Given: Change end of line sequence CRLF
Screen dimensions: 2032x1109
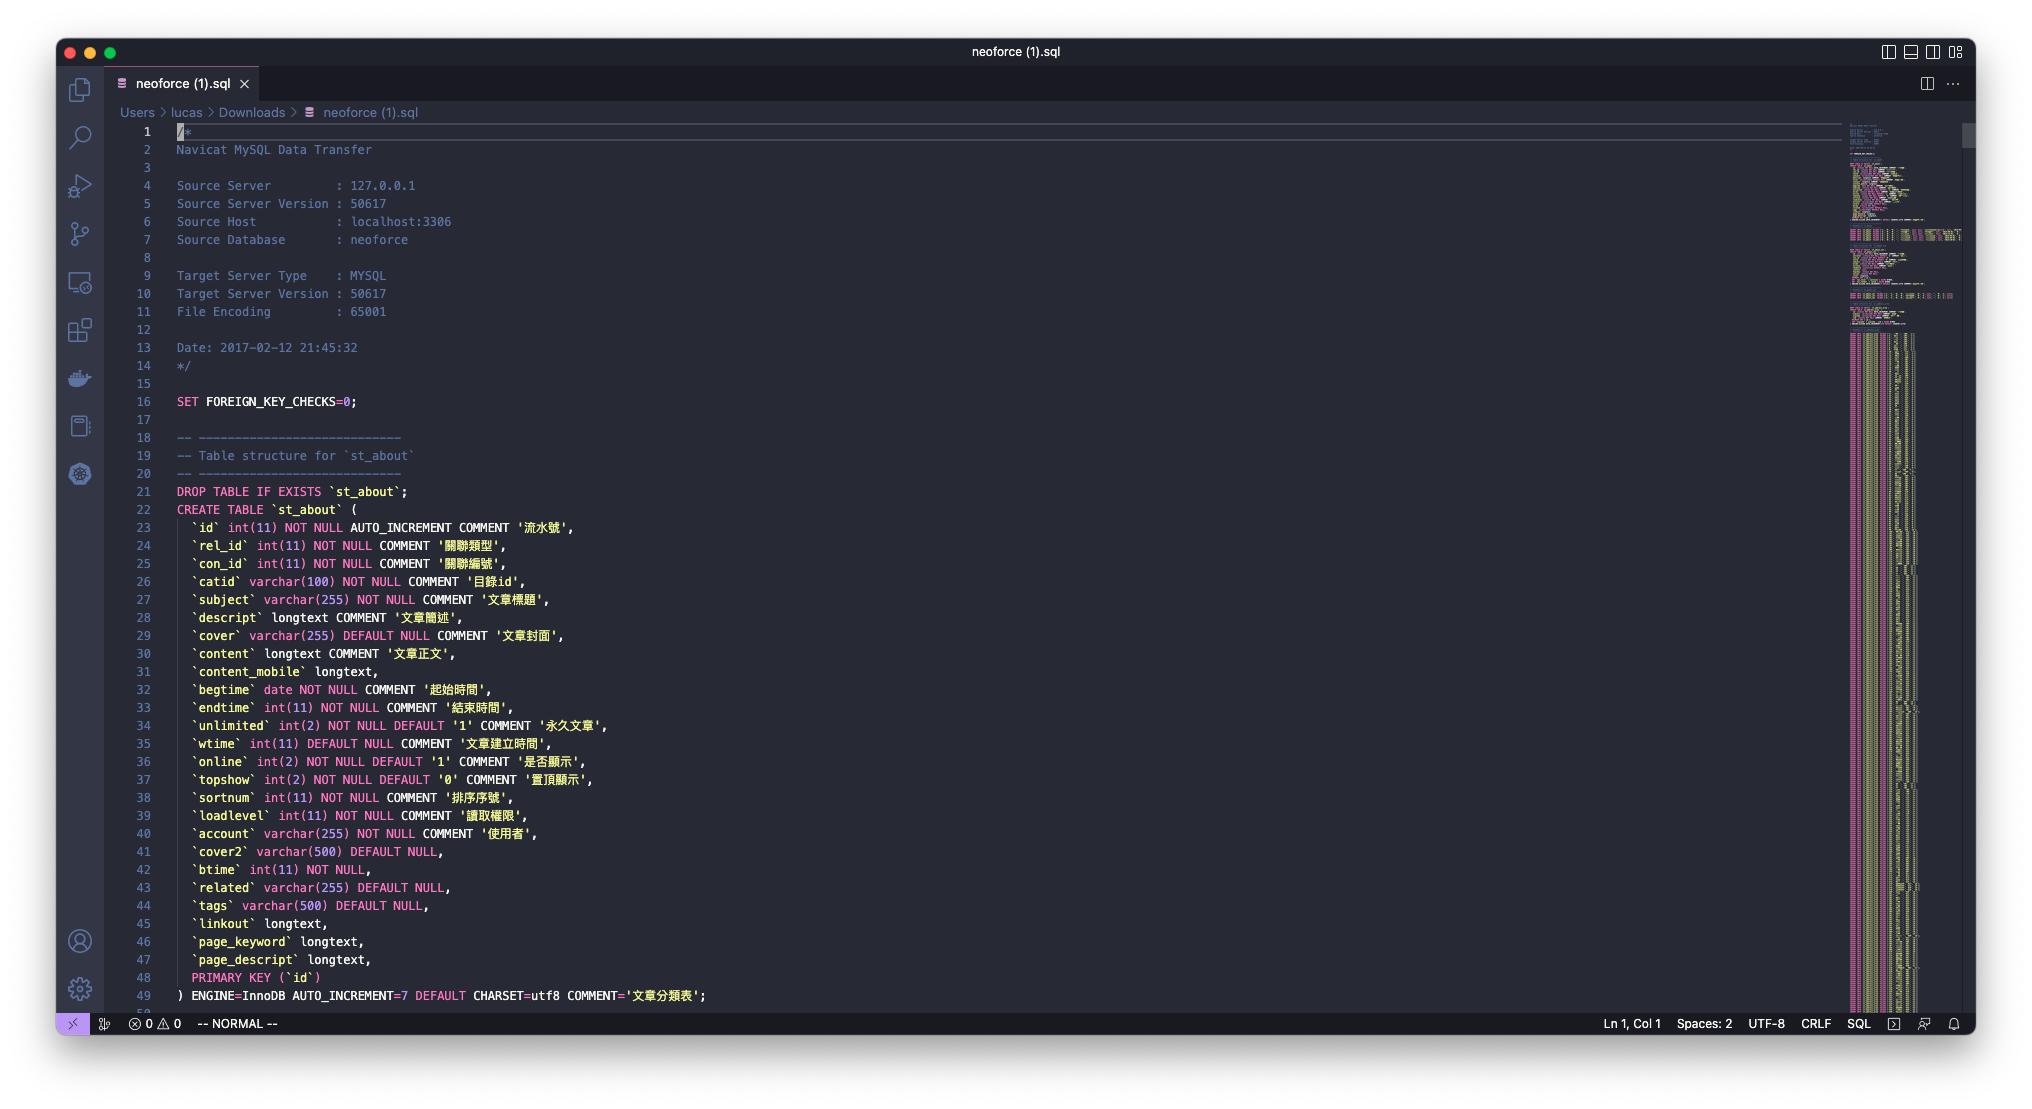Looking at the screenshot, I should (x=1815, y=1024).
